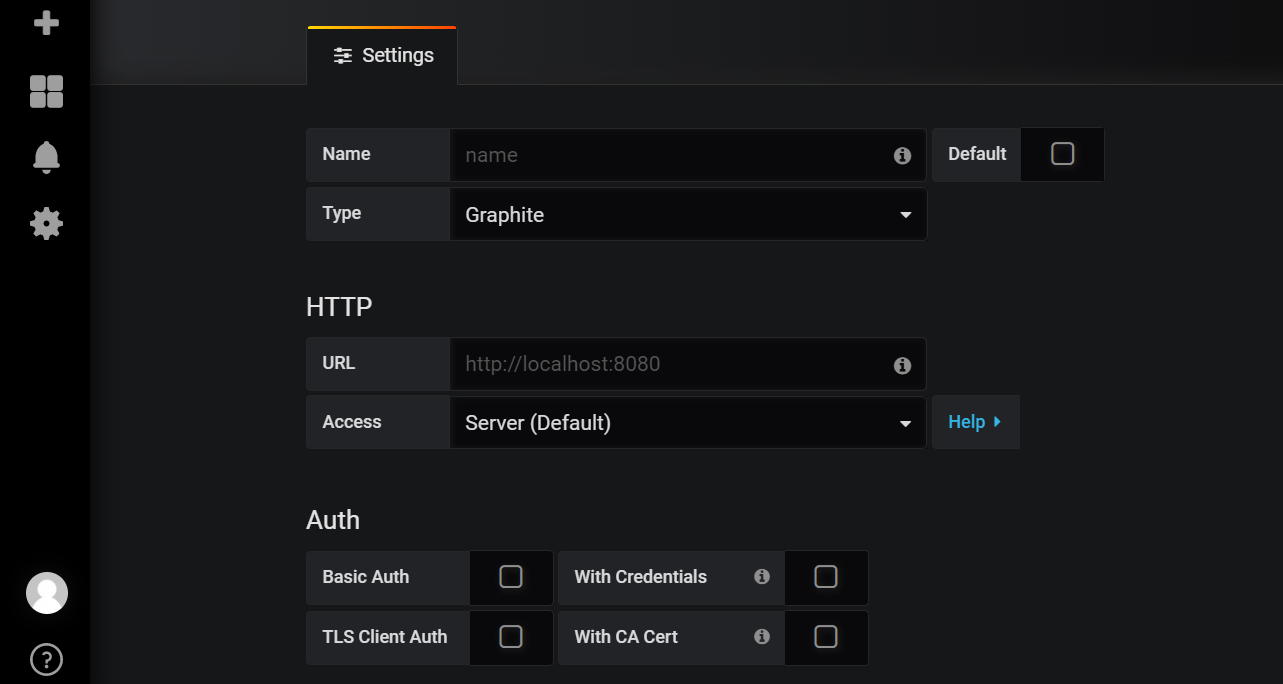Image resolution: width=1283 pixels, height=684 pixels.
Task: Click the With CA Cert label text
Action: (x=626, y=637)
